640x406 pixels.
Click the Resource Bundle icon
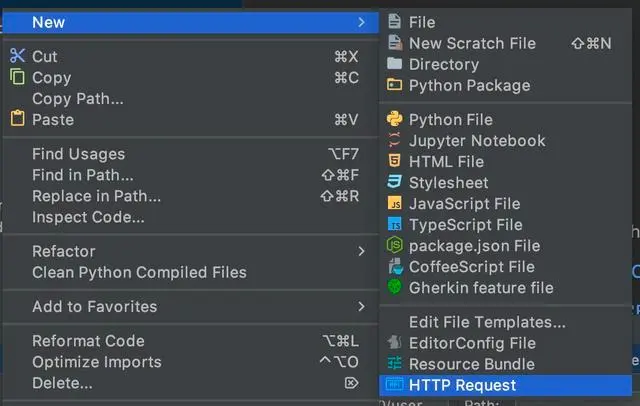pos(395,363)
